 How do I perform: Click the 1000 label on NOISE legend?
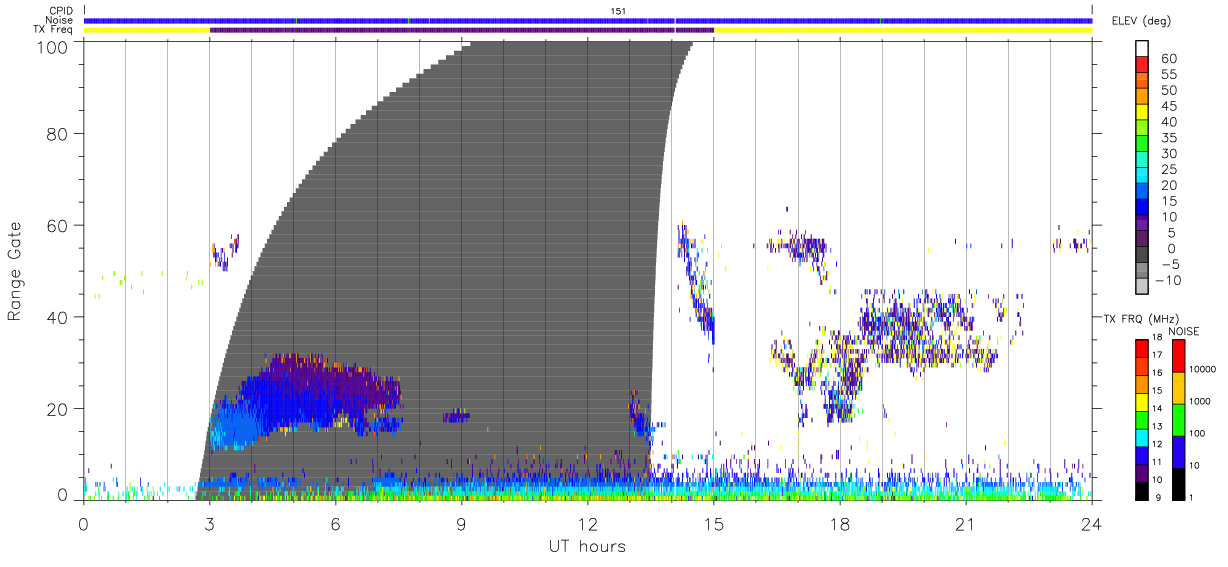pyautogui.click(x=1202, y=402)
